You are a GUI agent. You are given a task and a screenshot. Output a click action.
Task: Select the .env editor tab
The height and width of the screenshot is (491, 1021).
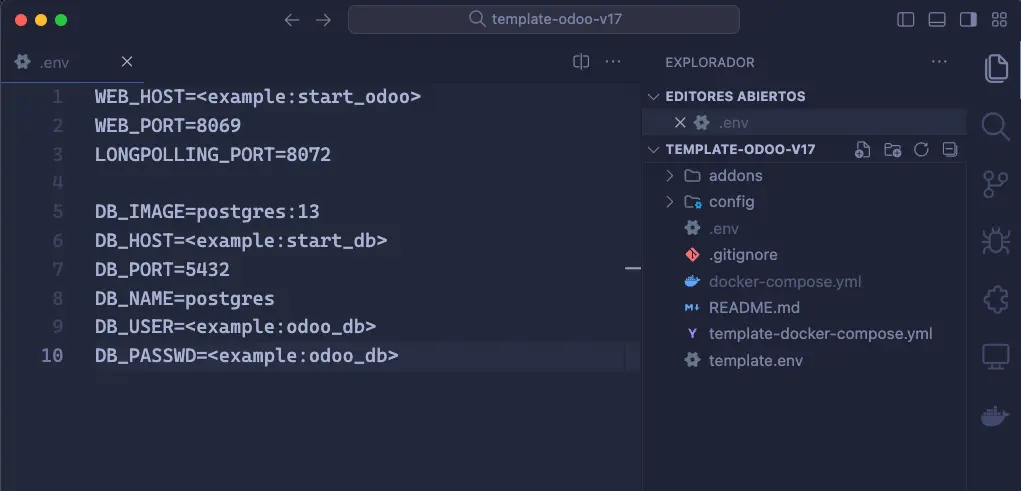(54, 63)
